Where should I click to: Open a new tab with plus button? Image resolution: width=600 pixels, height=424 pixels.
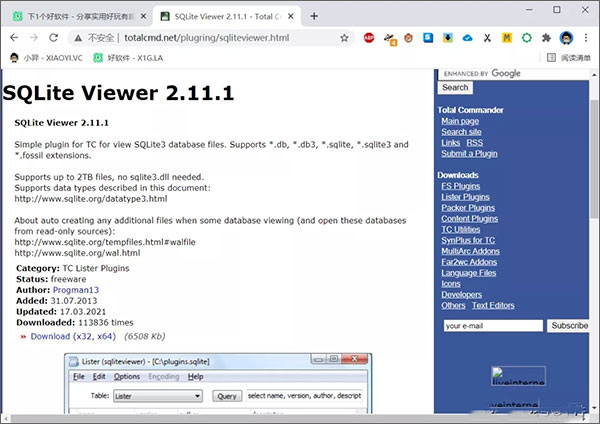point(314,16)
